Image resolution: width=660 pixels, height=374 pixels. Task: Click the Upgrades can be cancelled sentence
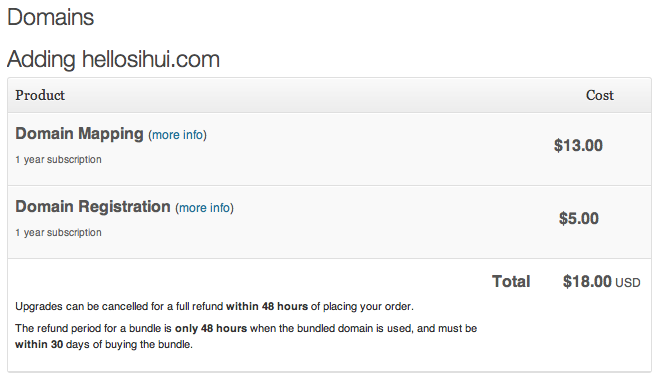point(214,306)
